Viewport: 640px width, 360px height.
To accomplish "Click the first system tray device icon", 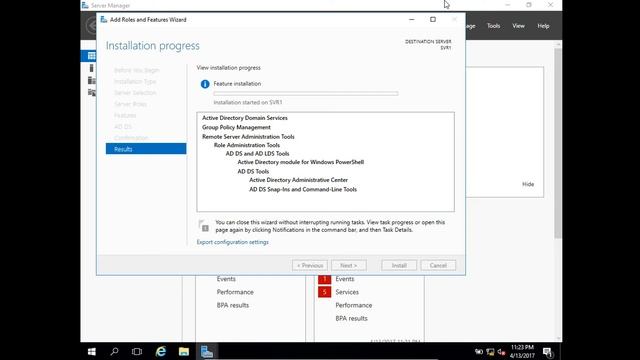I will tap(479, 352).
